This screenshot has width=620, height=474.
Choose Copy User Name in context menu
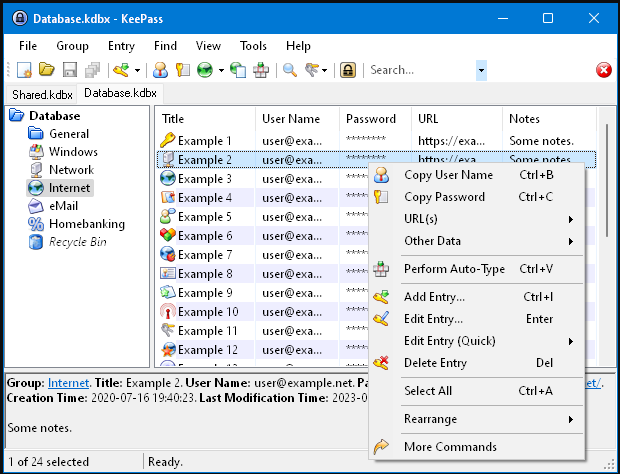tap(476, 175)
